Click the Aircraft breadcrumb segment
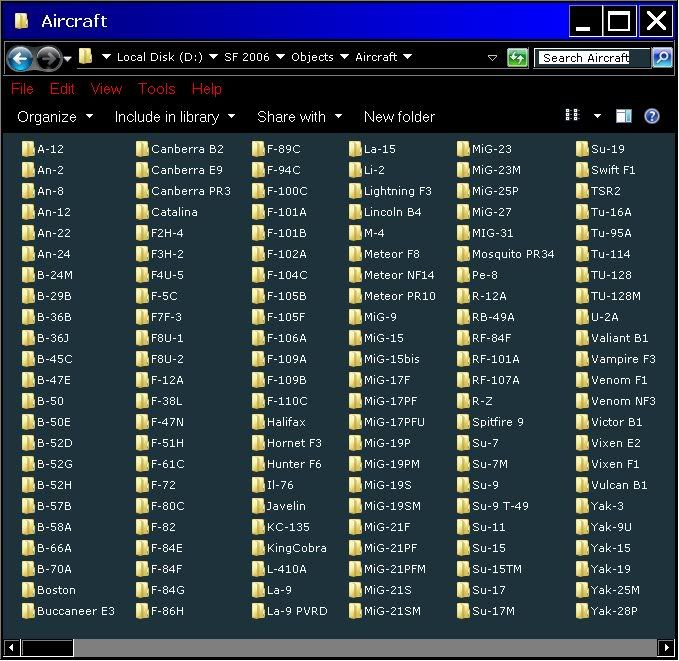Viewport: 679px width, 661px height. (376, 57)
